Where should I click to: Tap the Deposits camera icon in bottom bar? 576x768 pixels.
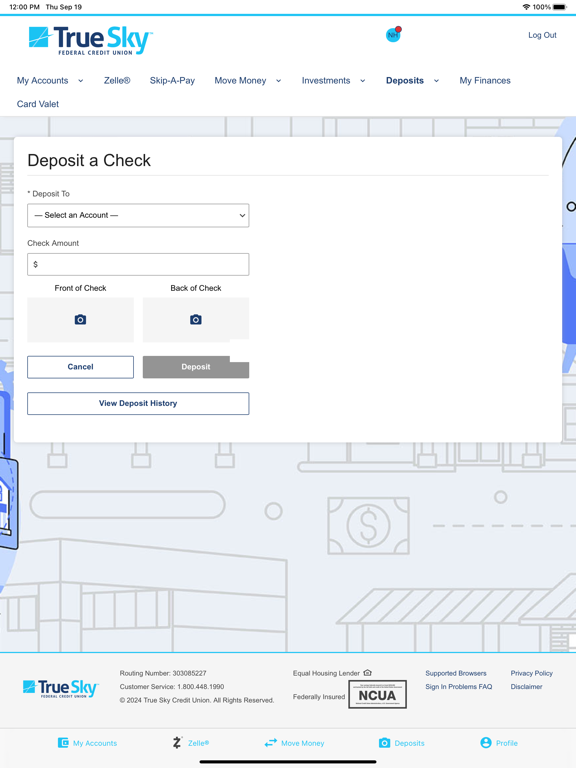tap(384, 743)
